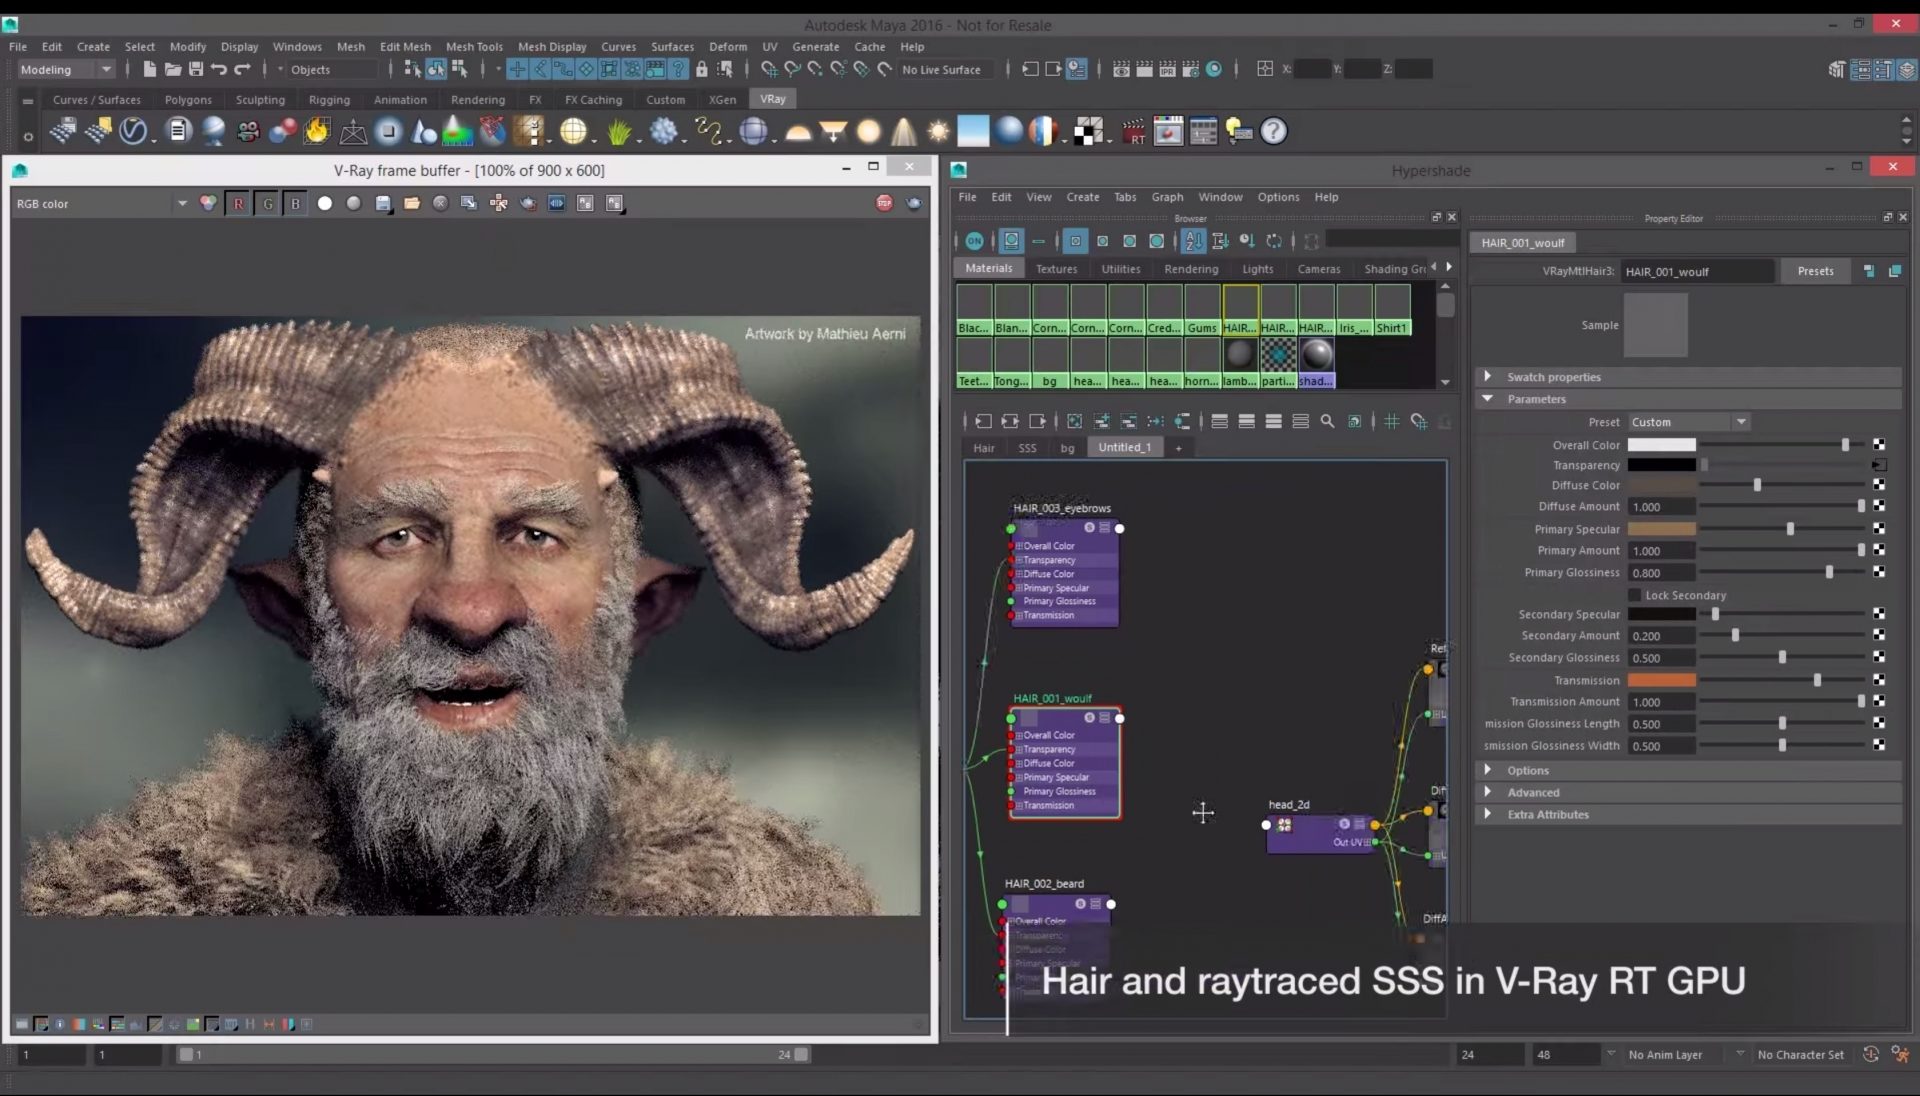The height and width of the screenshot is (1096, 1920).
Task: Select the Shirt1 material swatch
Action: (x=1391, y=310)
